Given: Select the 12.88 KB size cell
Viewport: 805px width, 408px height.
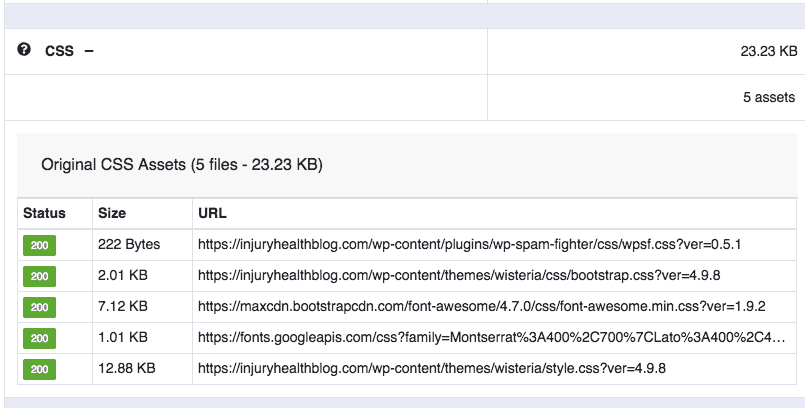Looking at the screenshot, I should click(126, 368).
